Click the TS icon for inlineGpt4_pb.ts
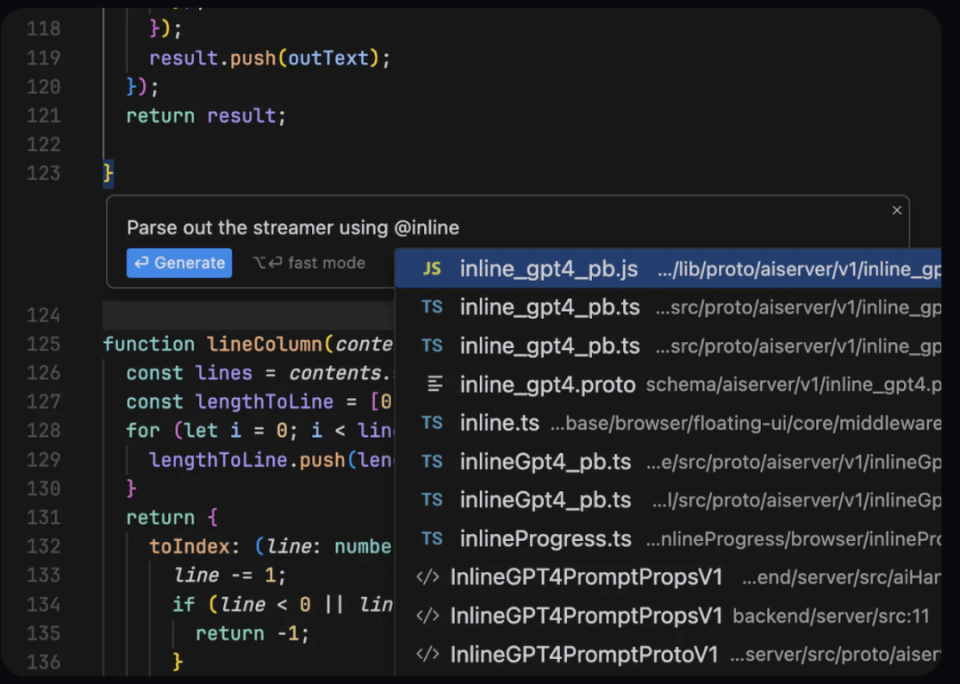Image resolution: width=960 pixels, height=684 pixels. (x=432, y=461)
